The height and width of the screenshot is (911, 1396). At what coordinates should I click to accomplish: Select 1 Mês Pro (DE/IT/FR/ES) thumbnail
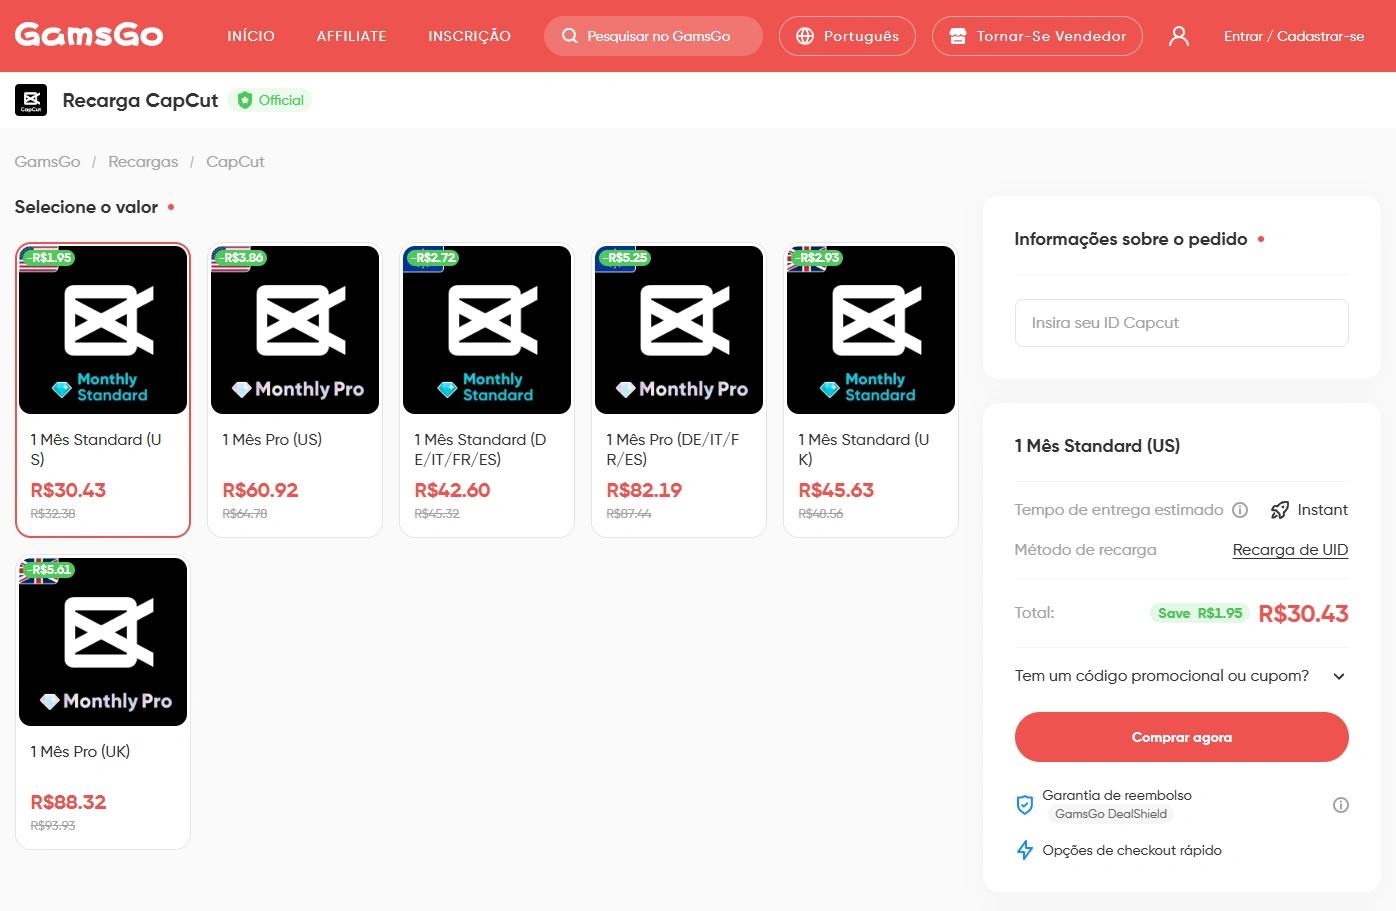point(679,330)
